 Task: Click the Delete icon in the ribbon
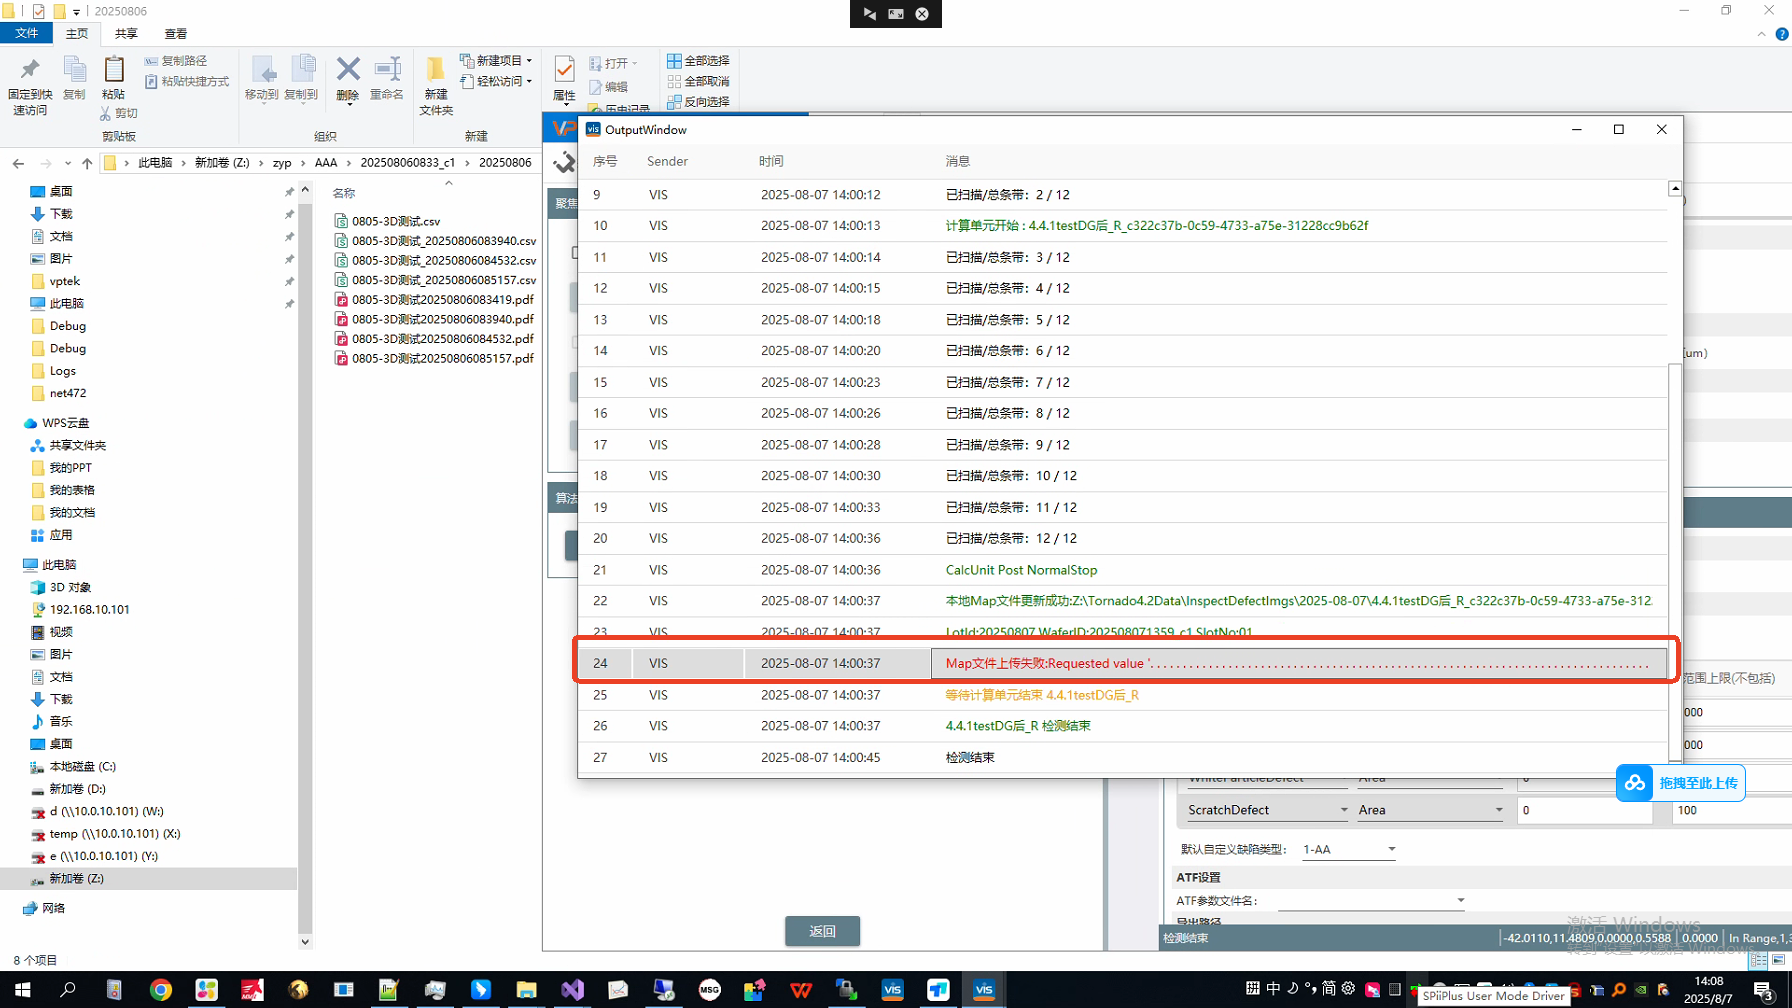point(347,78)
